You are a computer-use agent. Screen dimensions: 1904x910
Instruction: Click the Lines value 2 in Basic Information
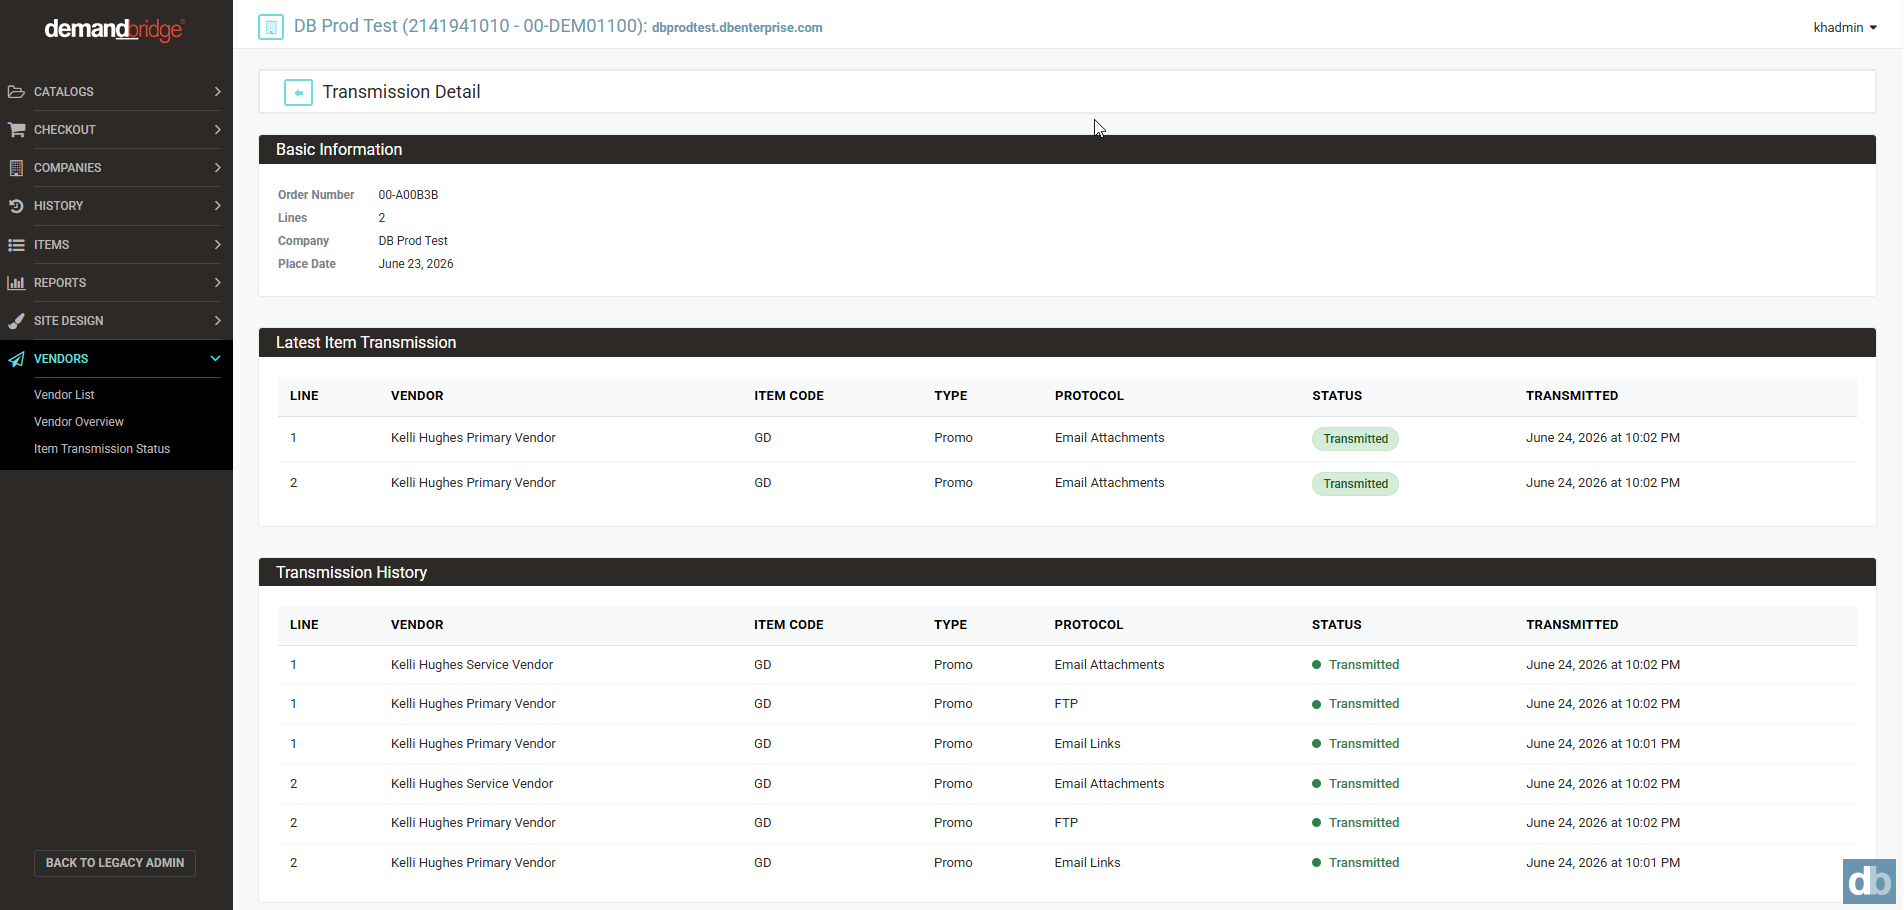point(382,218)
